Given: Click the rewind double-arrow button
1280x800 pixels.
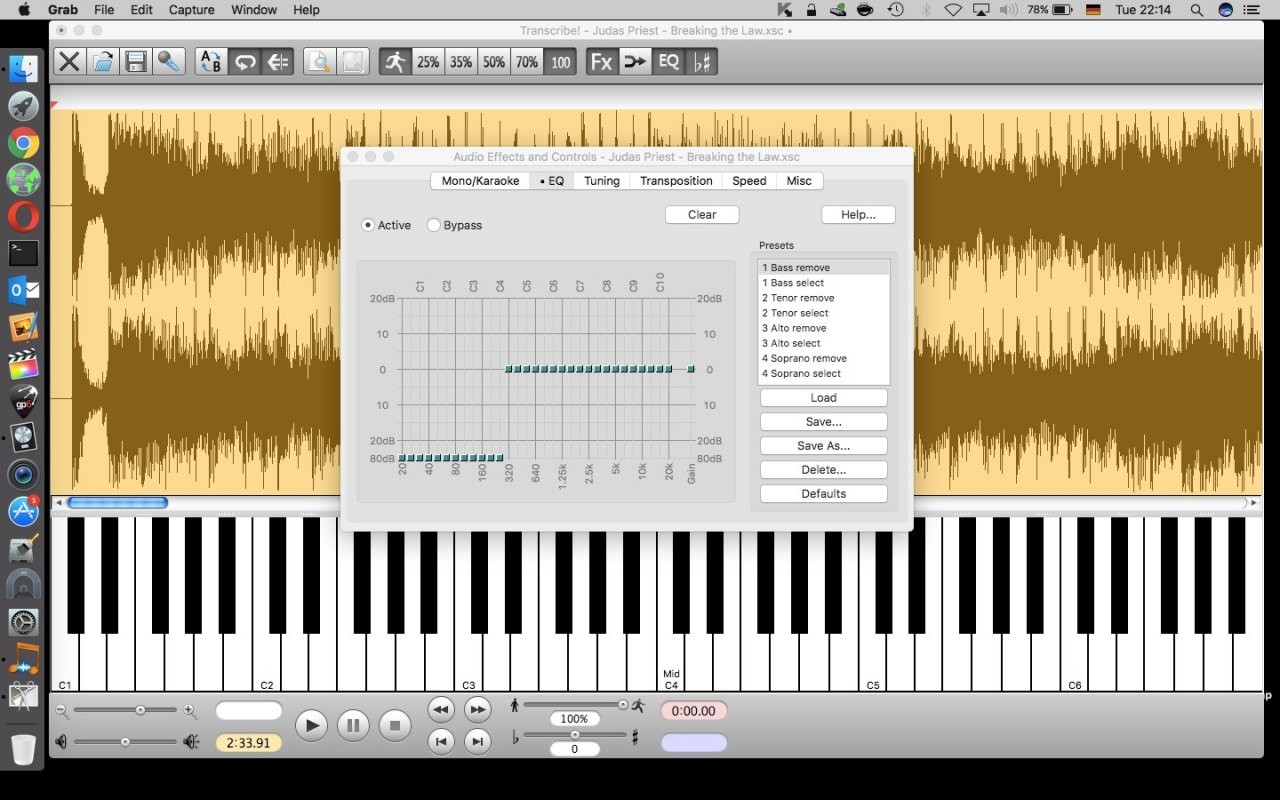Looking at the screenshot, I should 441,709.
